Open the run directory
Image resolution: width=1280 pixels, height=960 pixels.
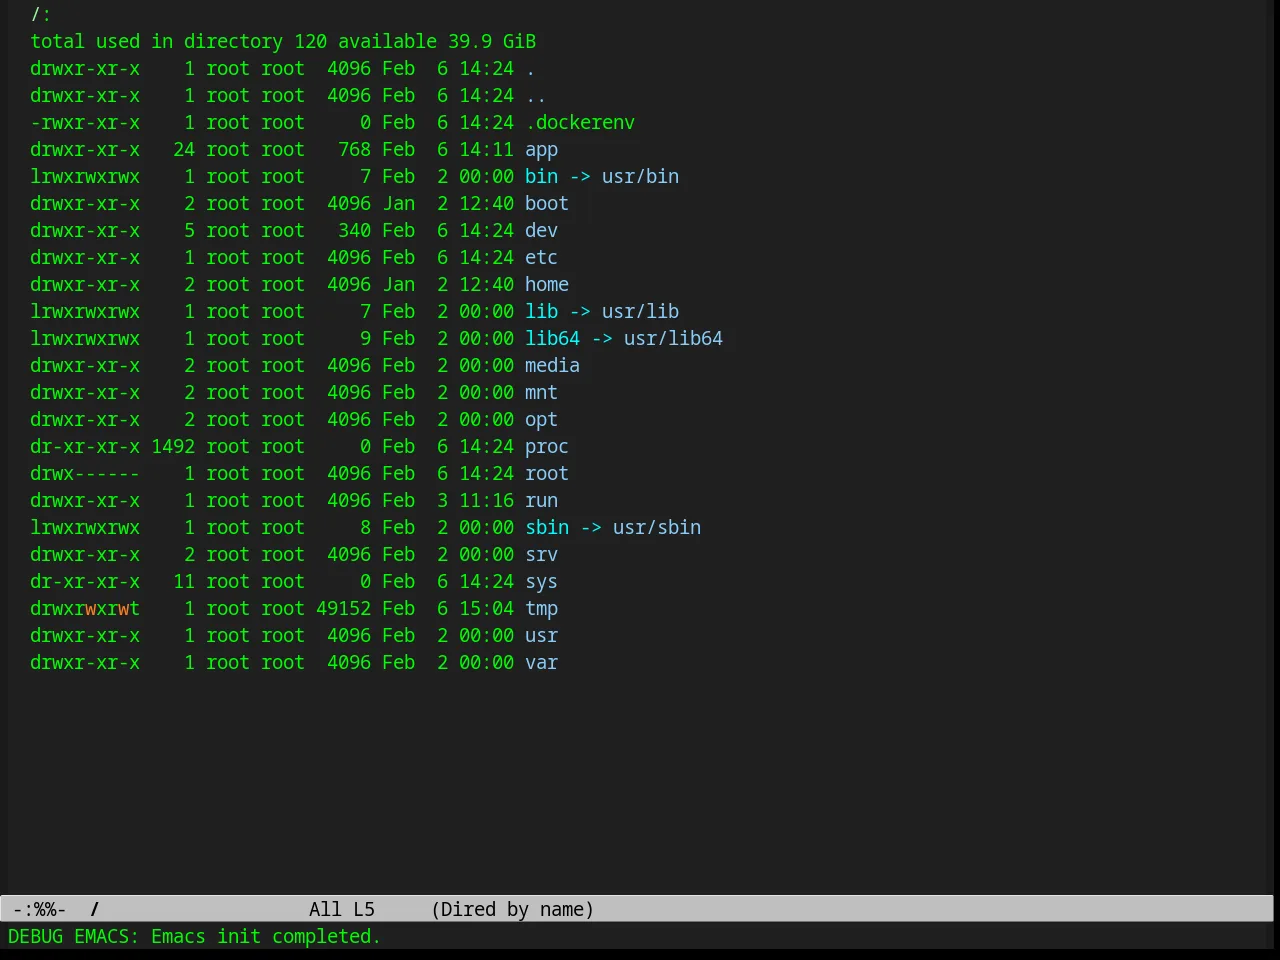point(541,501)
